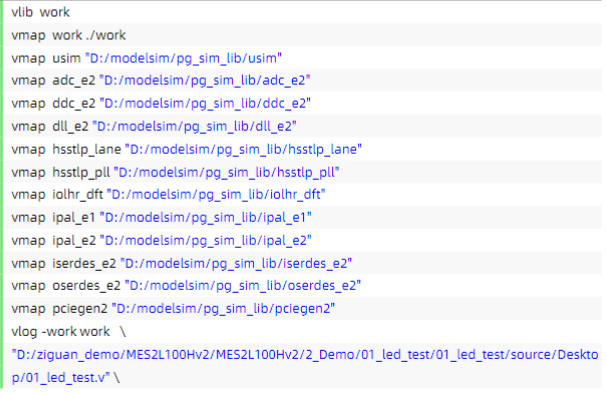Click the word 'usim' after vmap

pyautogui.click(x=66, y=58)
